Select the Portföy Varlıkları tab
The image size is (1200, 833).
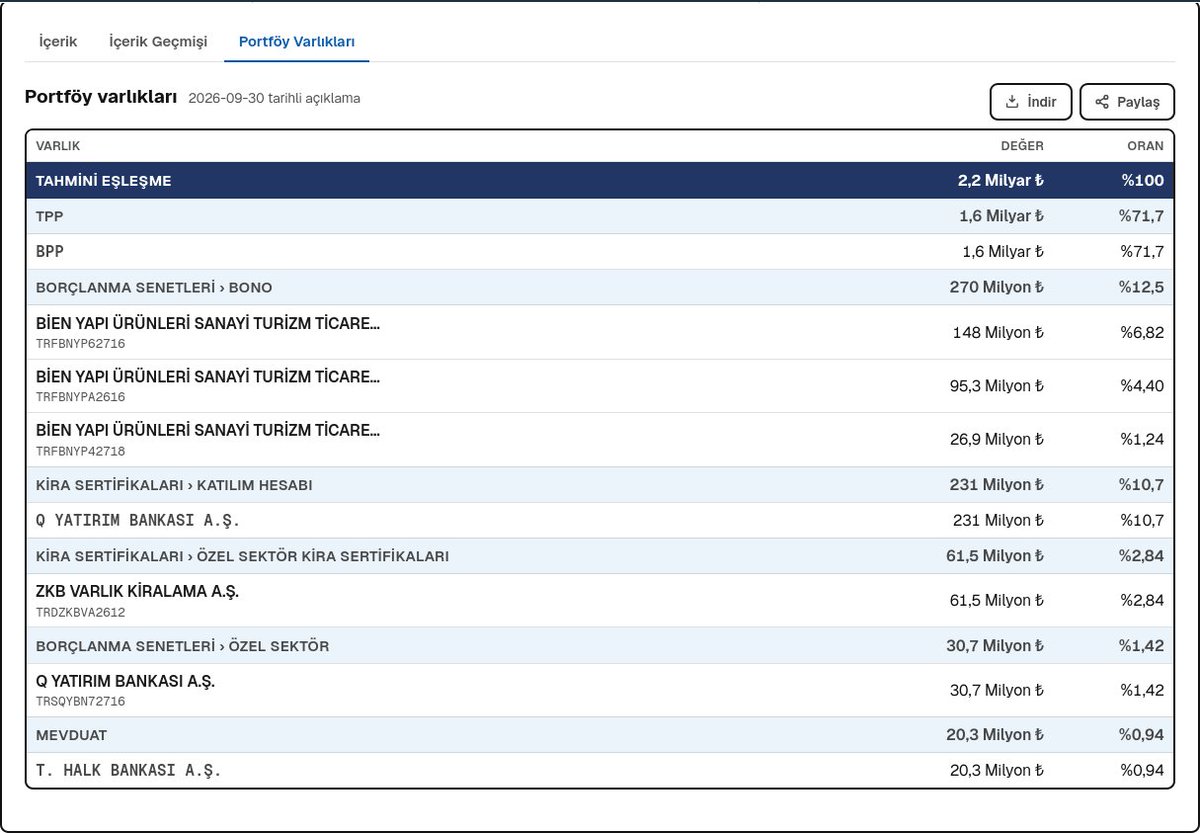297,42
